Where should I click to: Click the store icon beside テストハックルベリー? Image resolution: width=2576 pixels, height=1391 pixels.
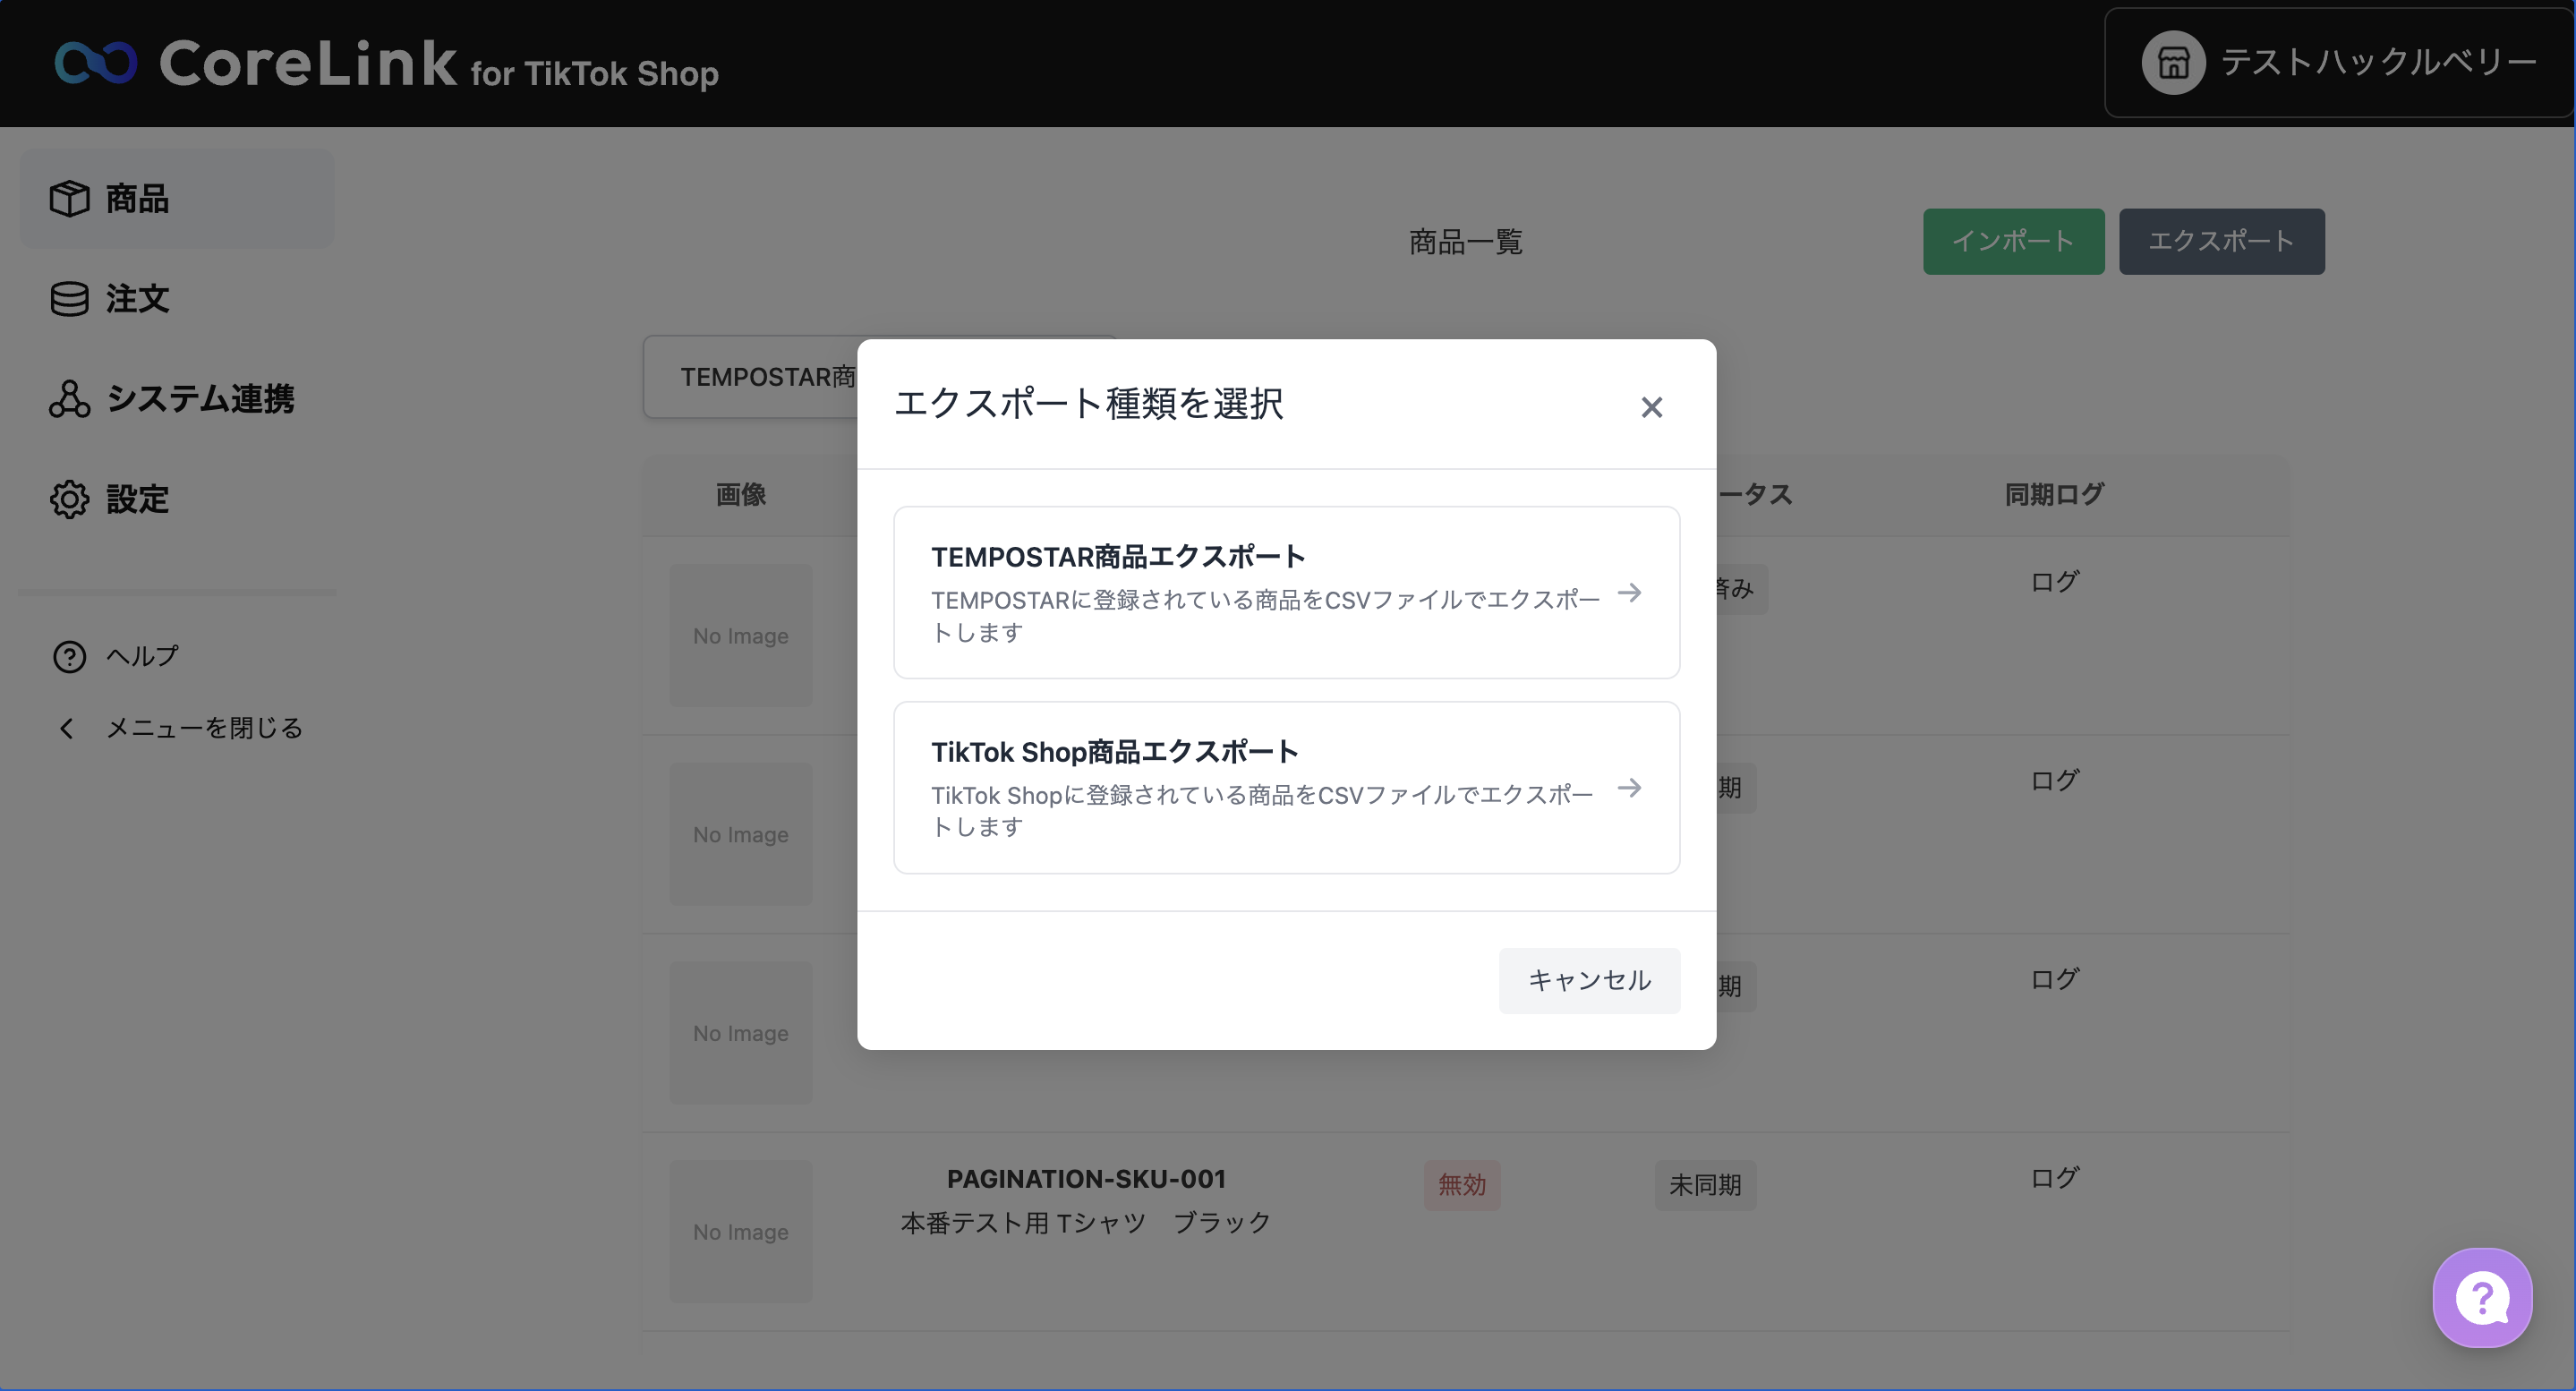(x=2172, y=63)
